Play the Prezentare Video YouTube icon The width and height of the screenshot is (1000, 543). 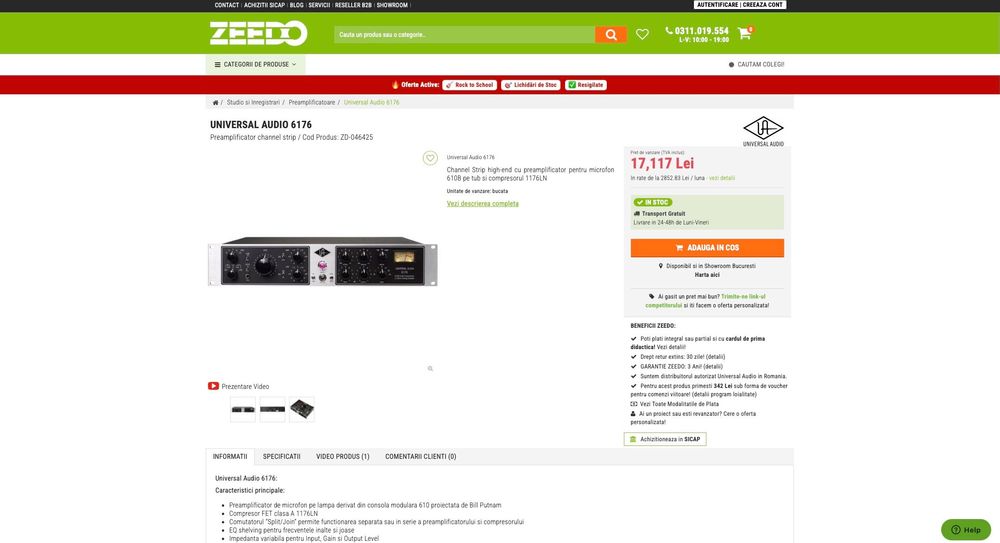213,386
